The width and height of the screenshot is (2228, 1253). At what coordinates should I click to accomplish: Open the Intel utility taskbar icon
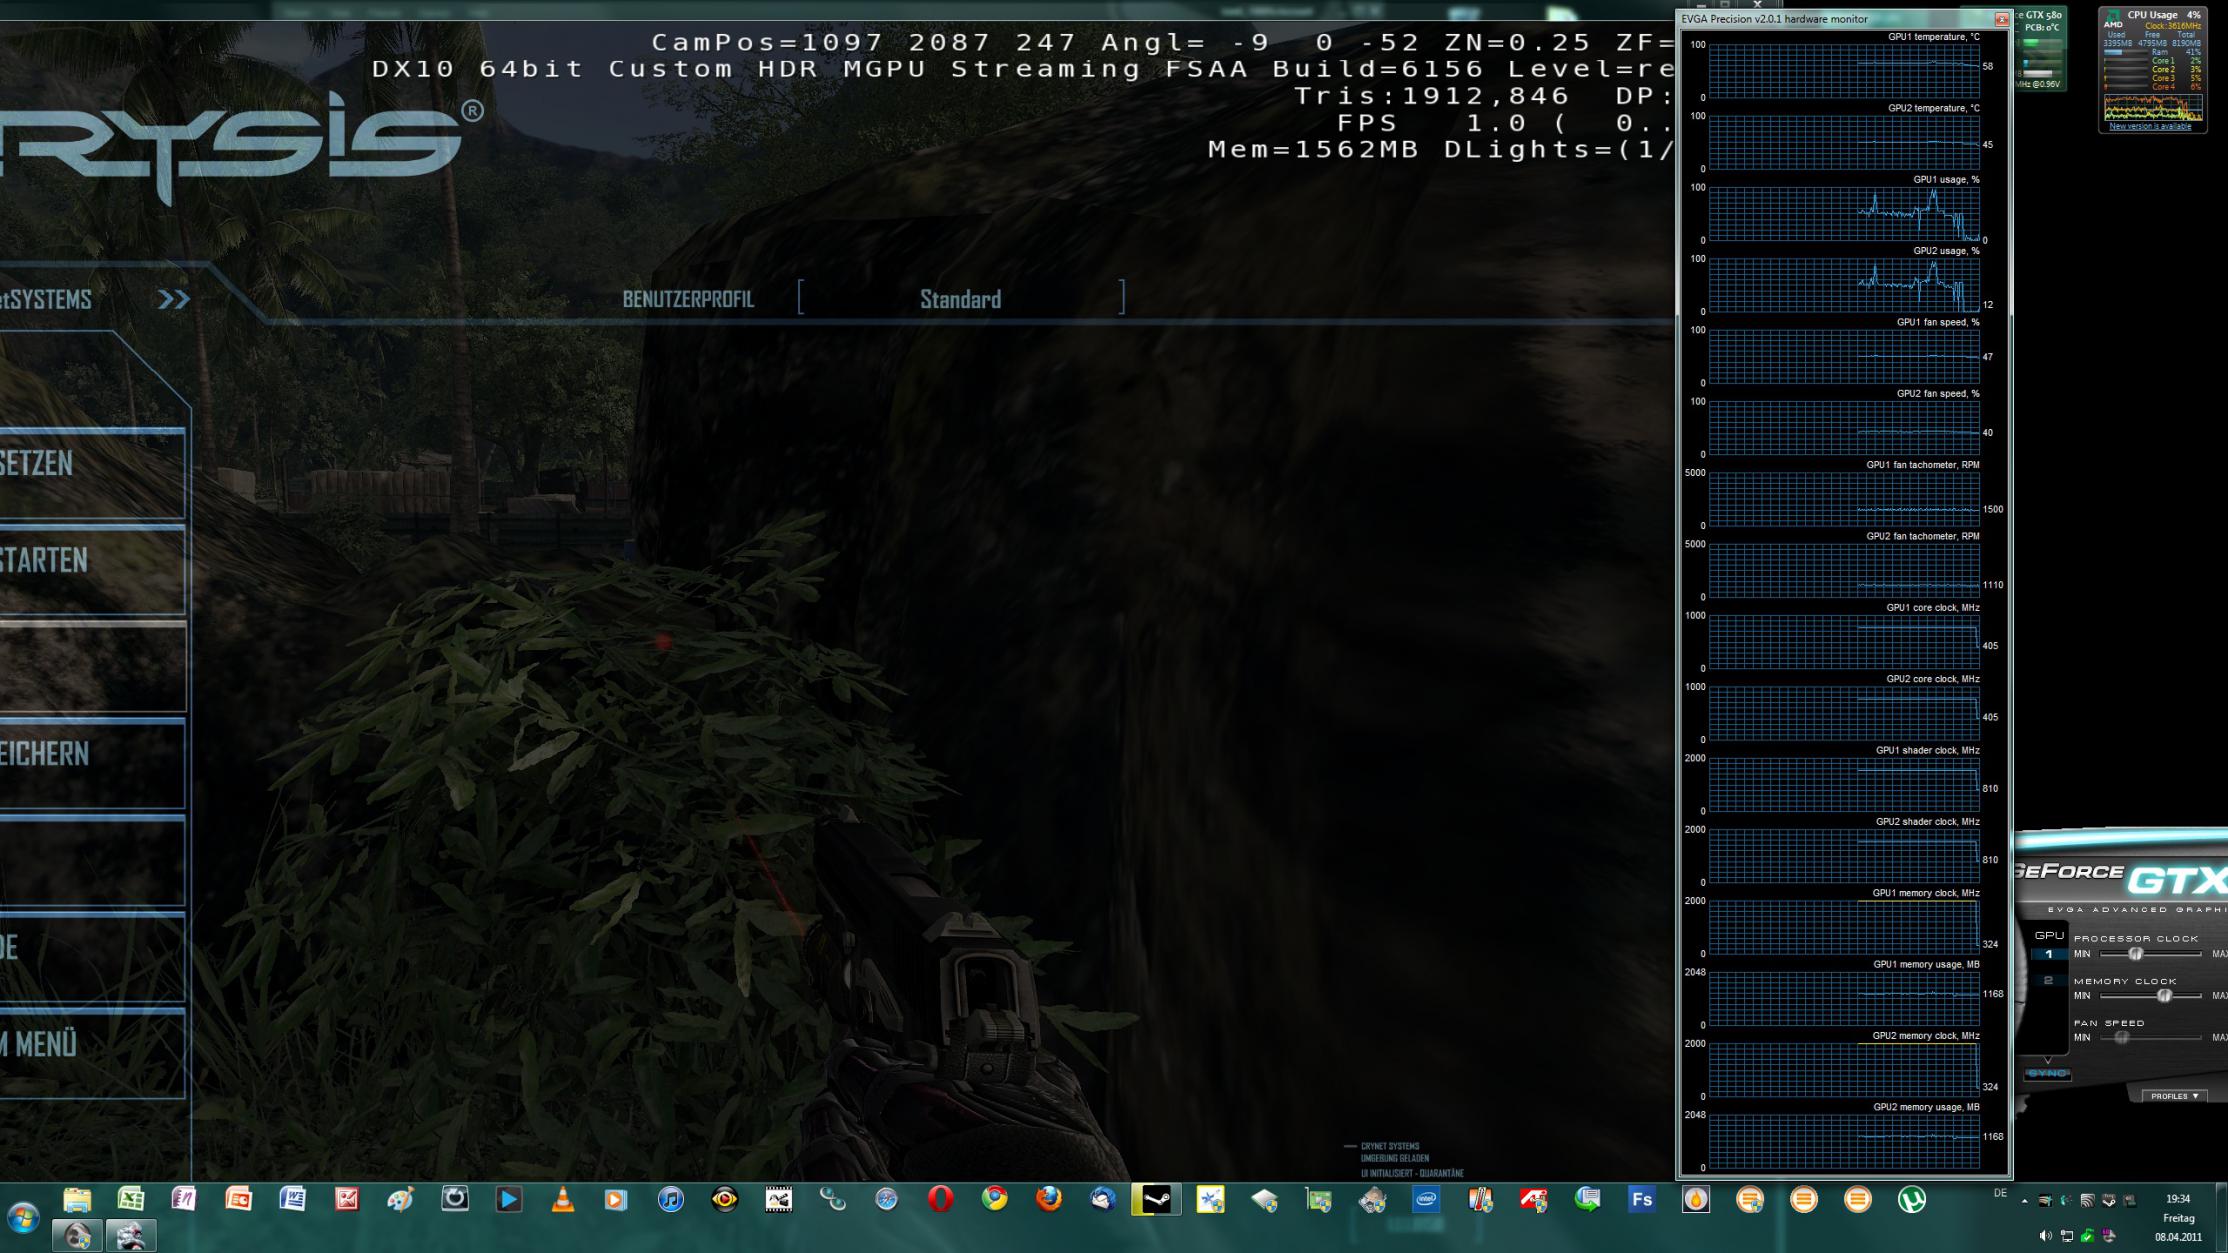pos(1426,1199)
